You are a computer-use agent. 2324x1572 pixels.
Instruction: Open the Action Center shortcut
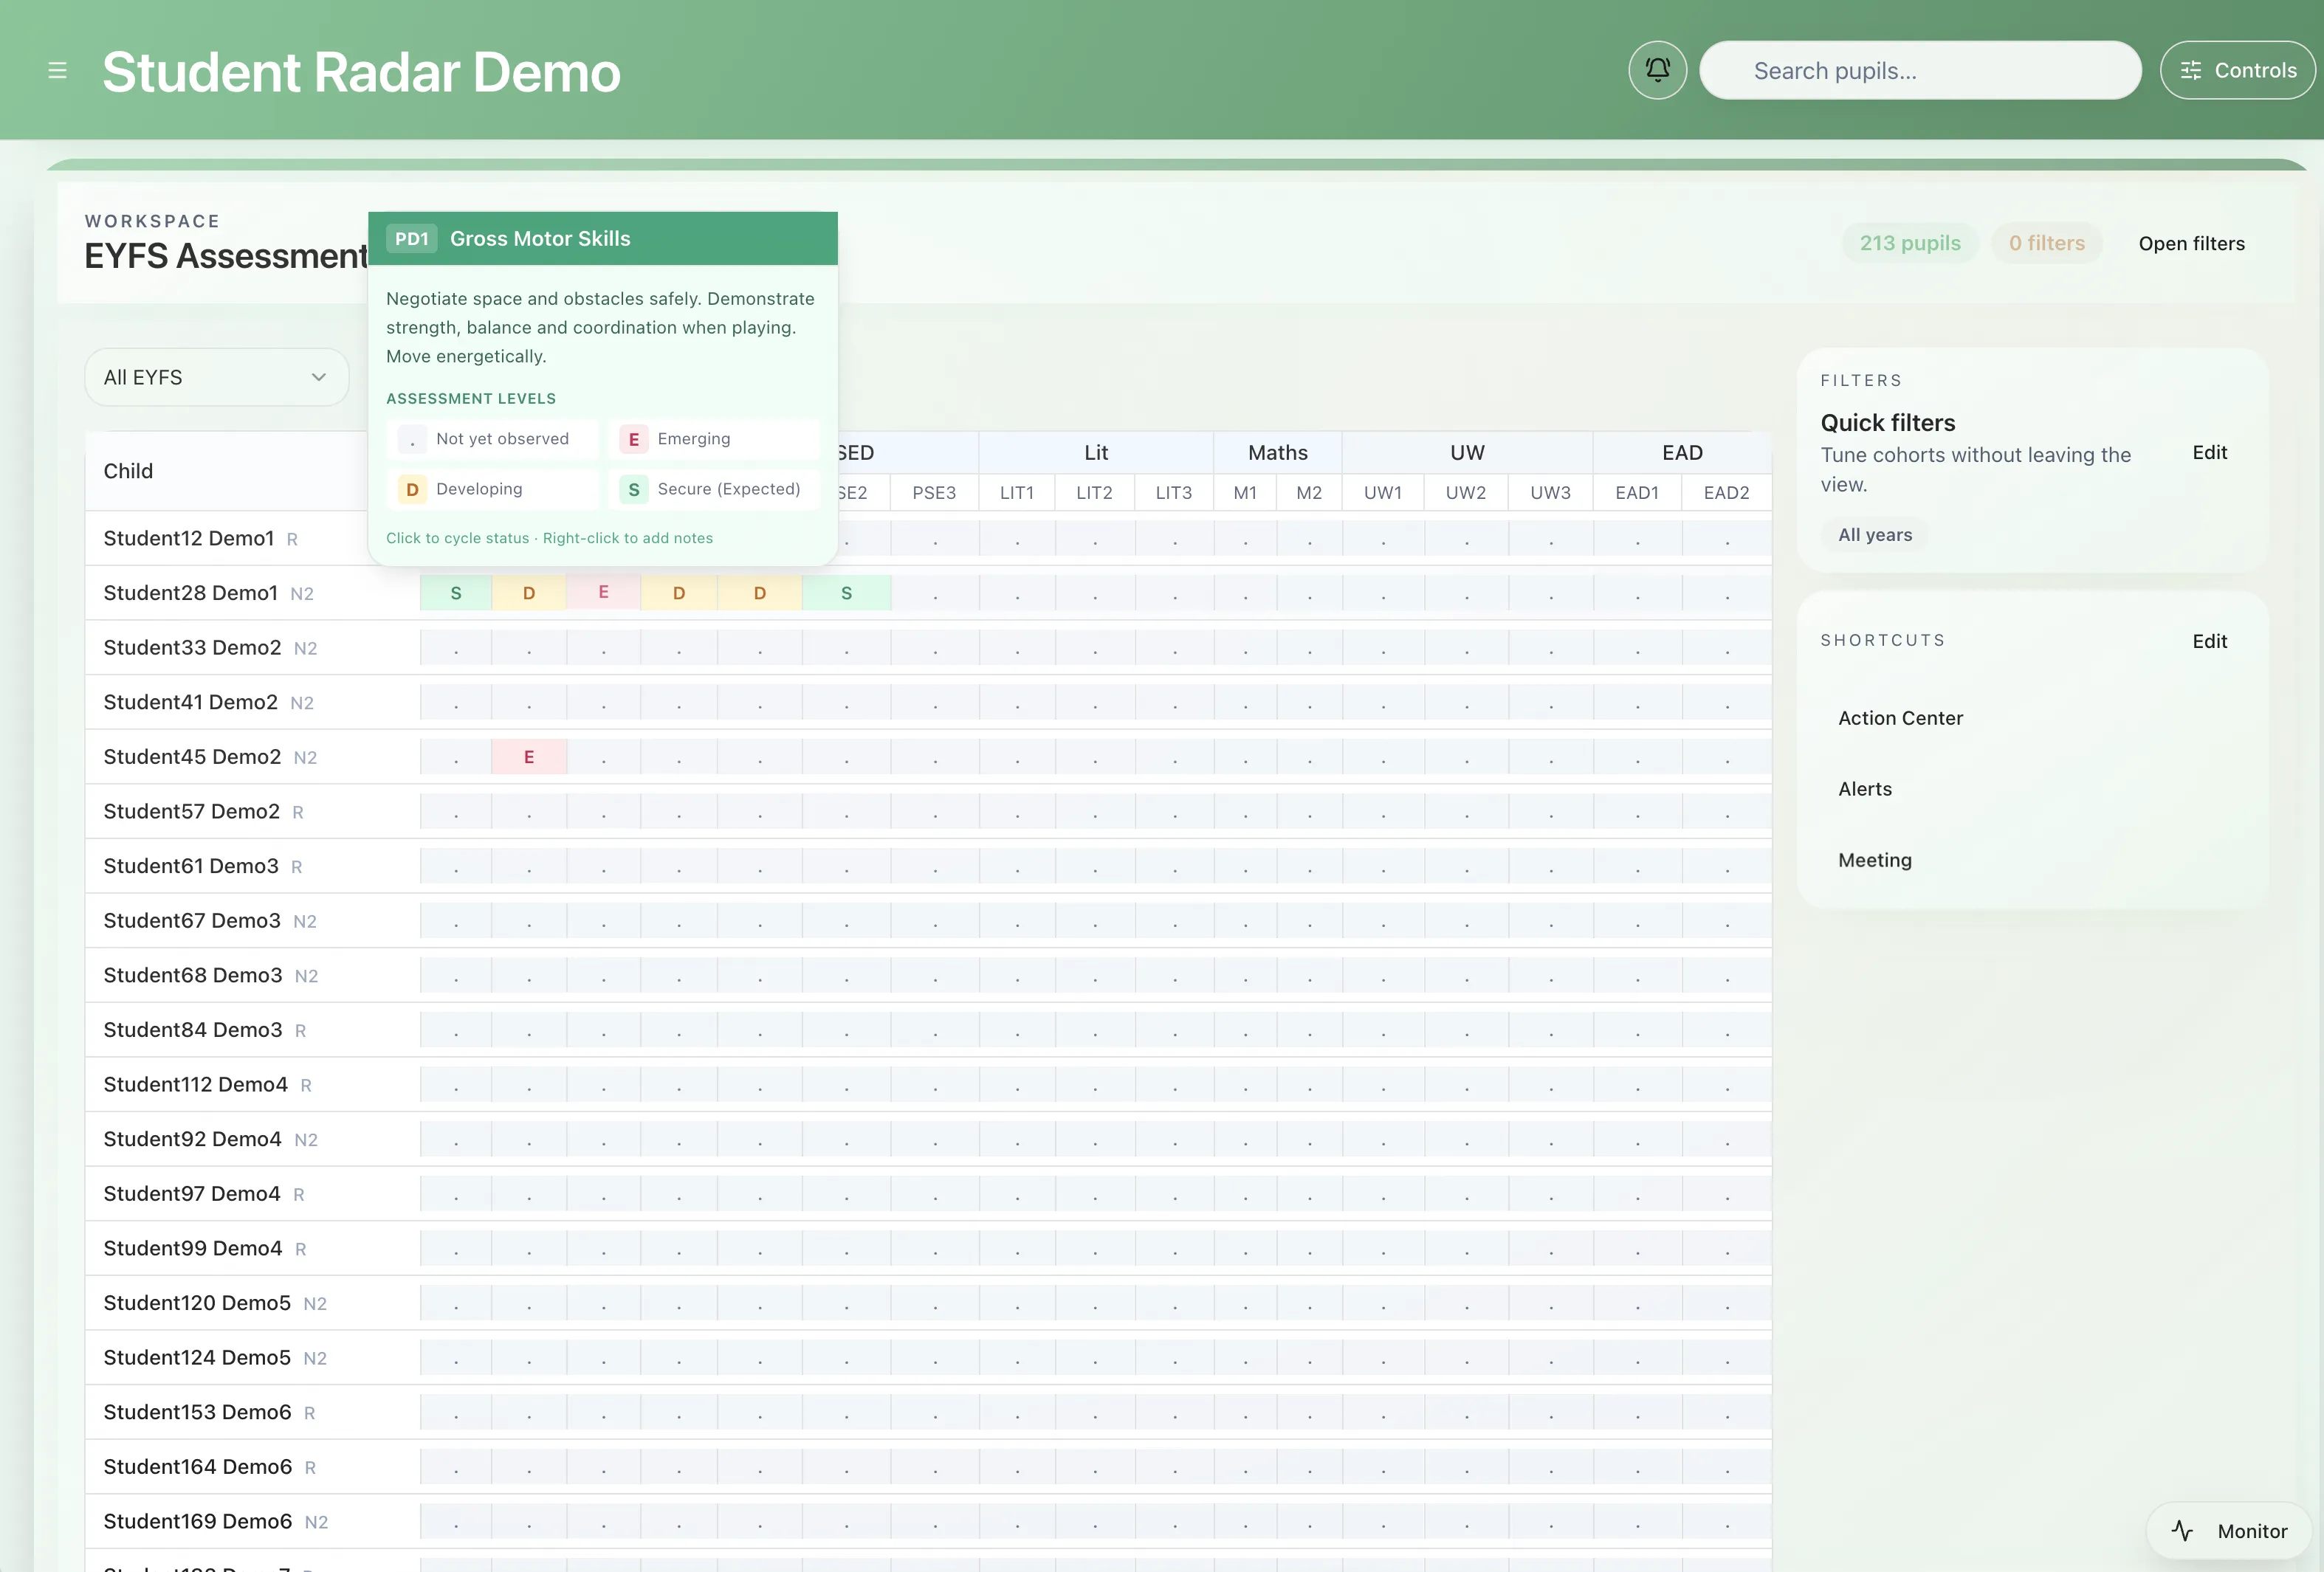1900,718
